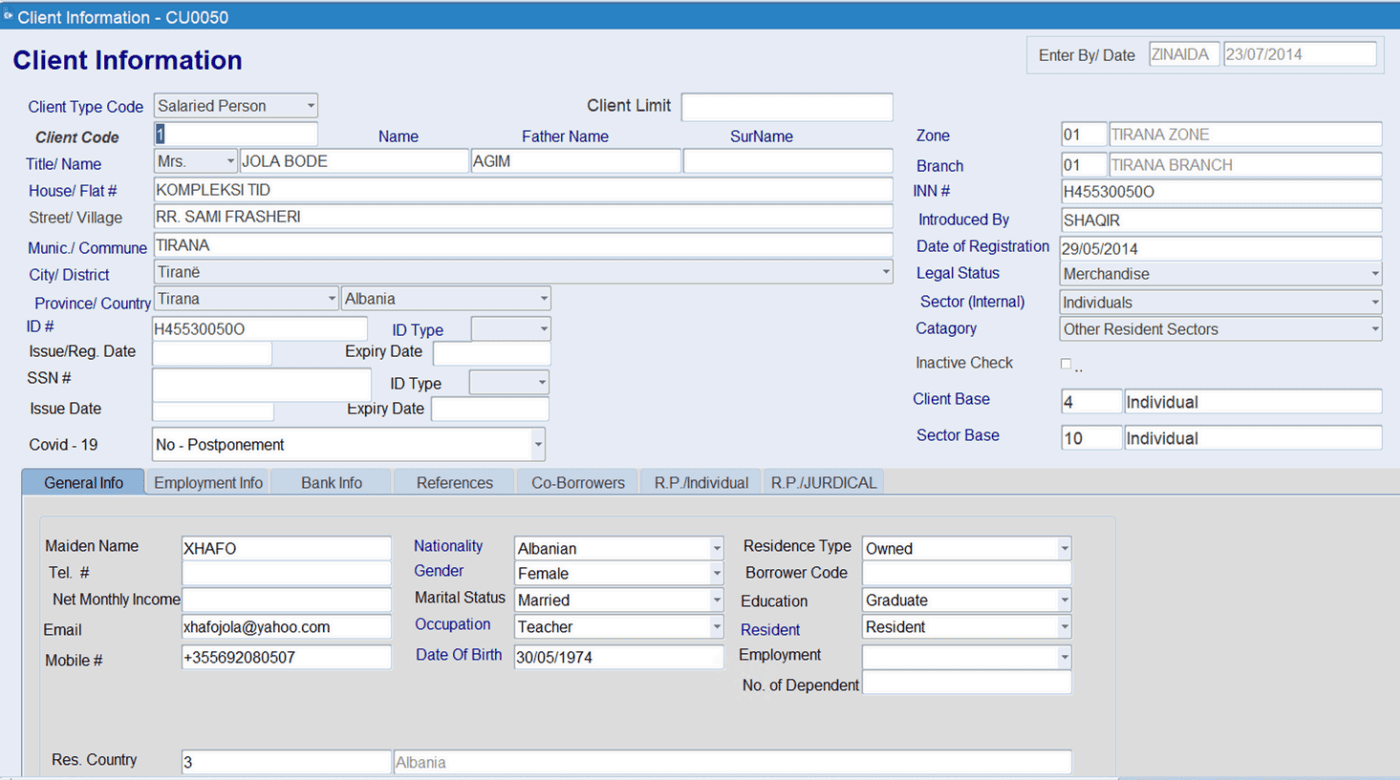Click the Date Of Birth field
Screen dimensions: 1400x780
618,657
